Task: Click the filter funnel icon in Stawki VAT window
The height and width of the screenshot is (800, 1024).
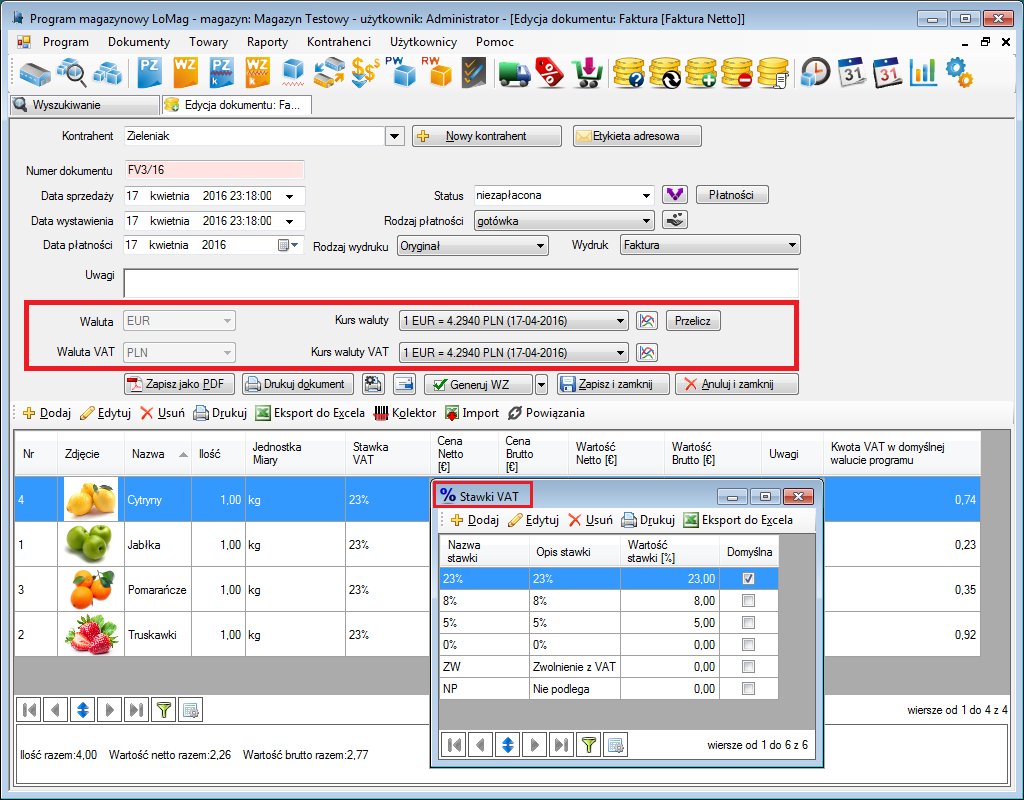Action: (590, 744)
